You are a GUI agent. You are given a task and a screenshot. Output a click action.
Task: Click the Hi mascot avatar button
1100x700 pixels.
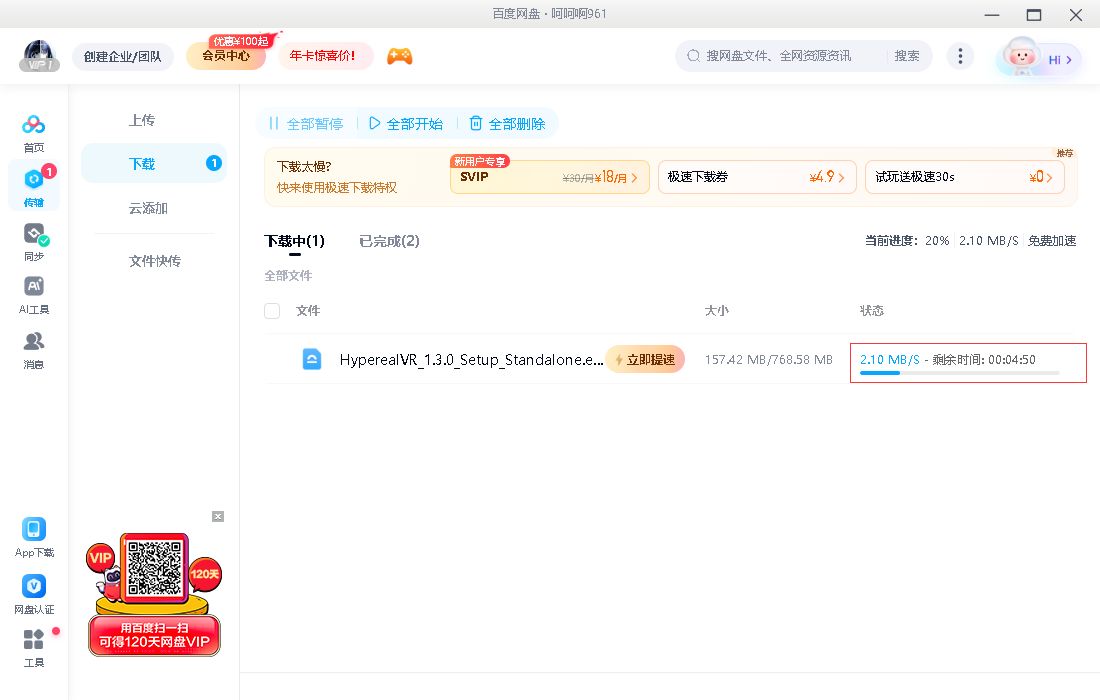(1039, 58)
